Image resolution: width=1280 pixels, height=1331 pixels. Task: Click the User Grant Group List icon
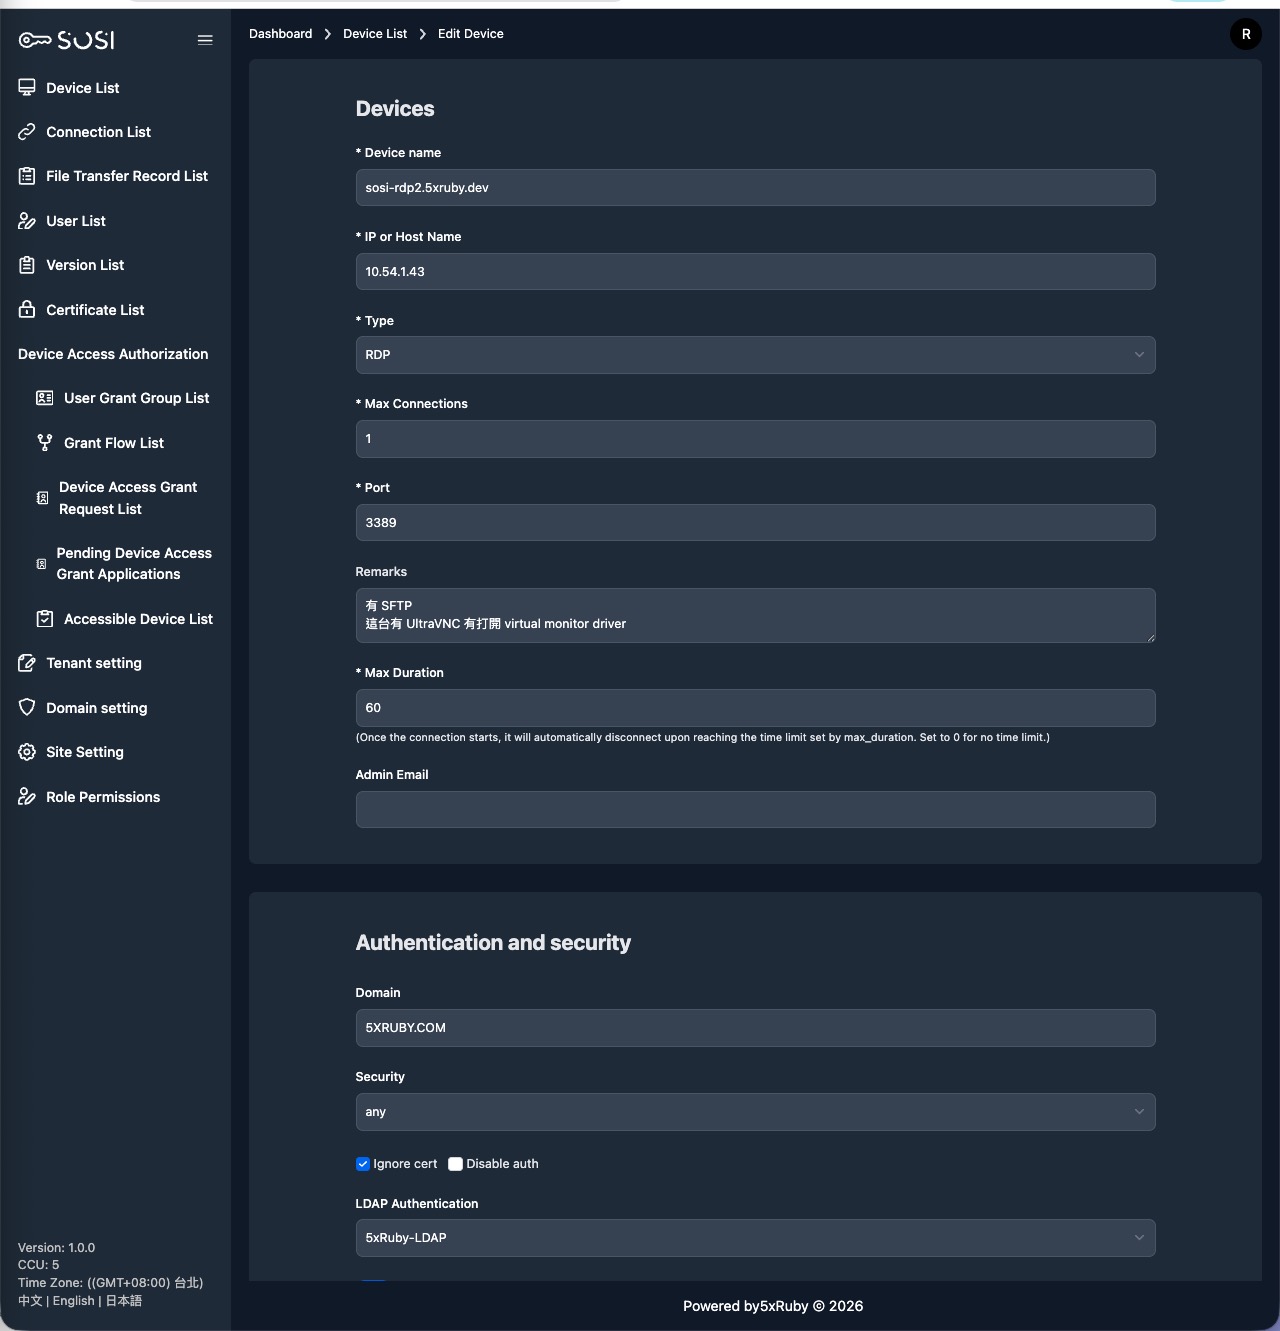click(x=45, y=398)
